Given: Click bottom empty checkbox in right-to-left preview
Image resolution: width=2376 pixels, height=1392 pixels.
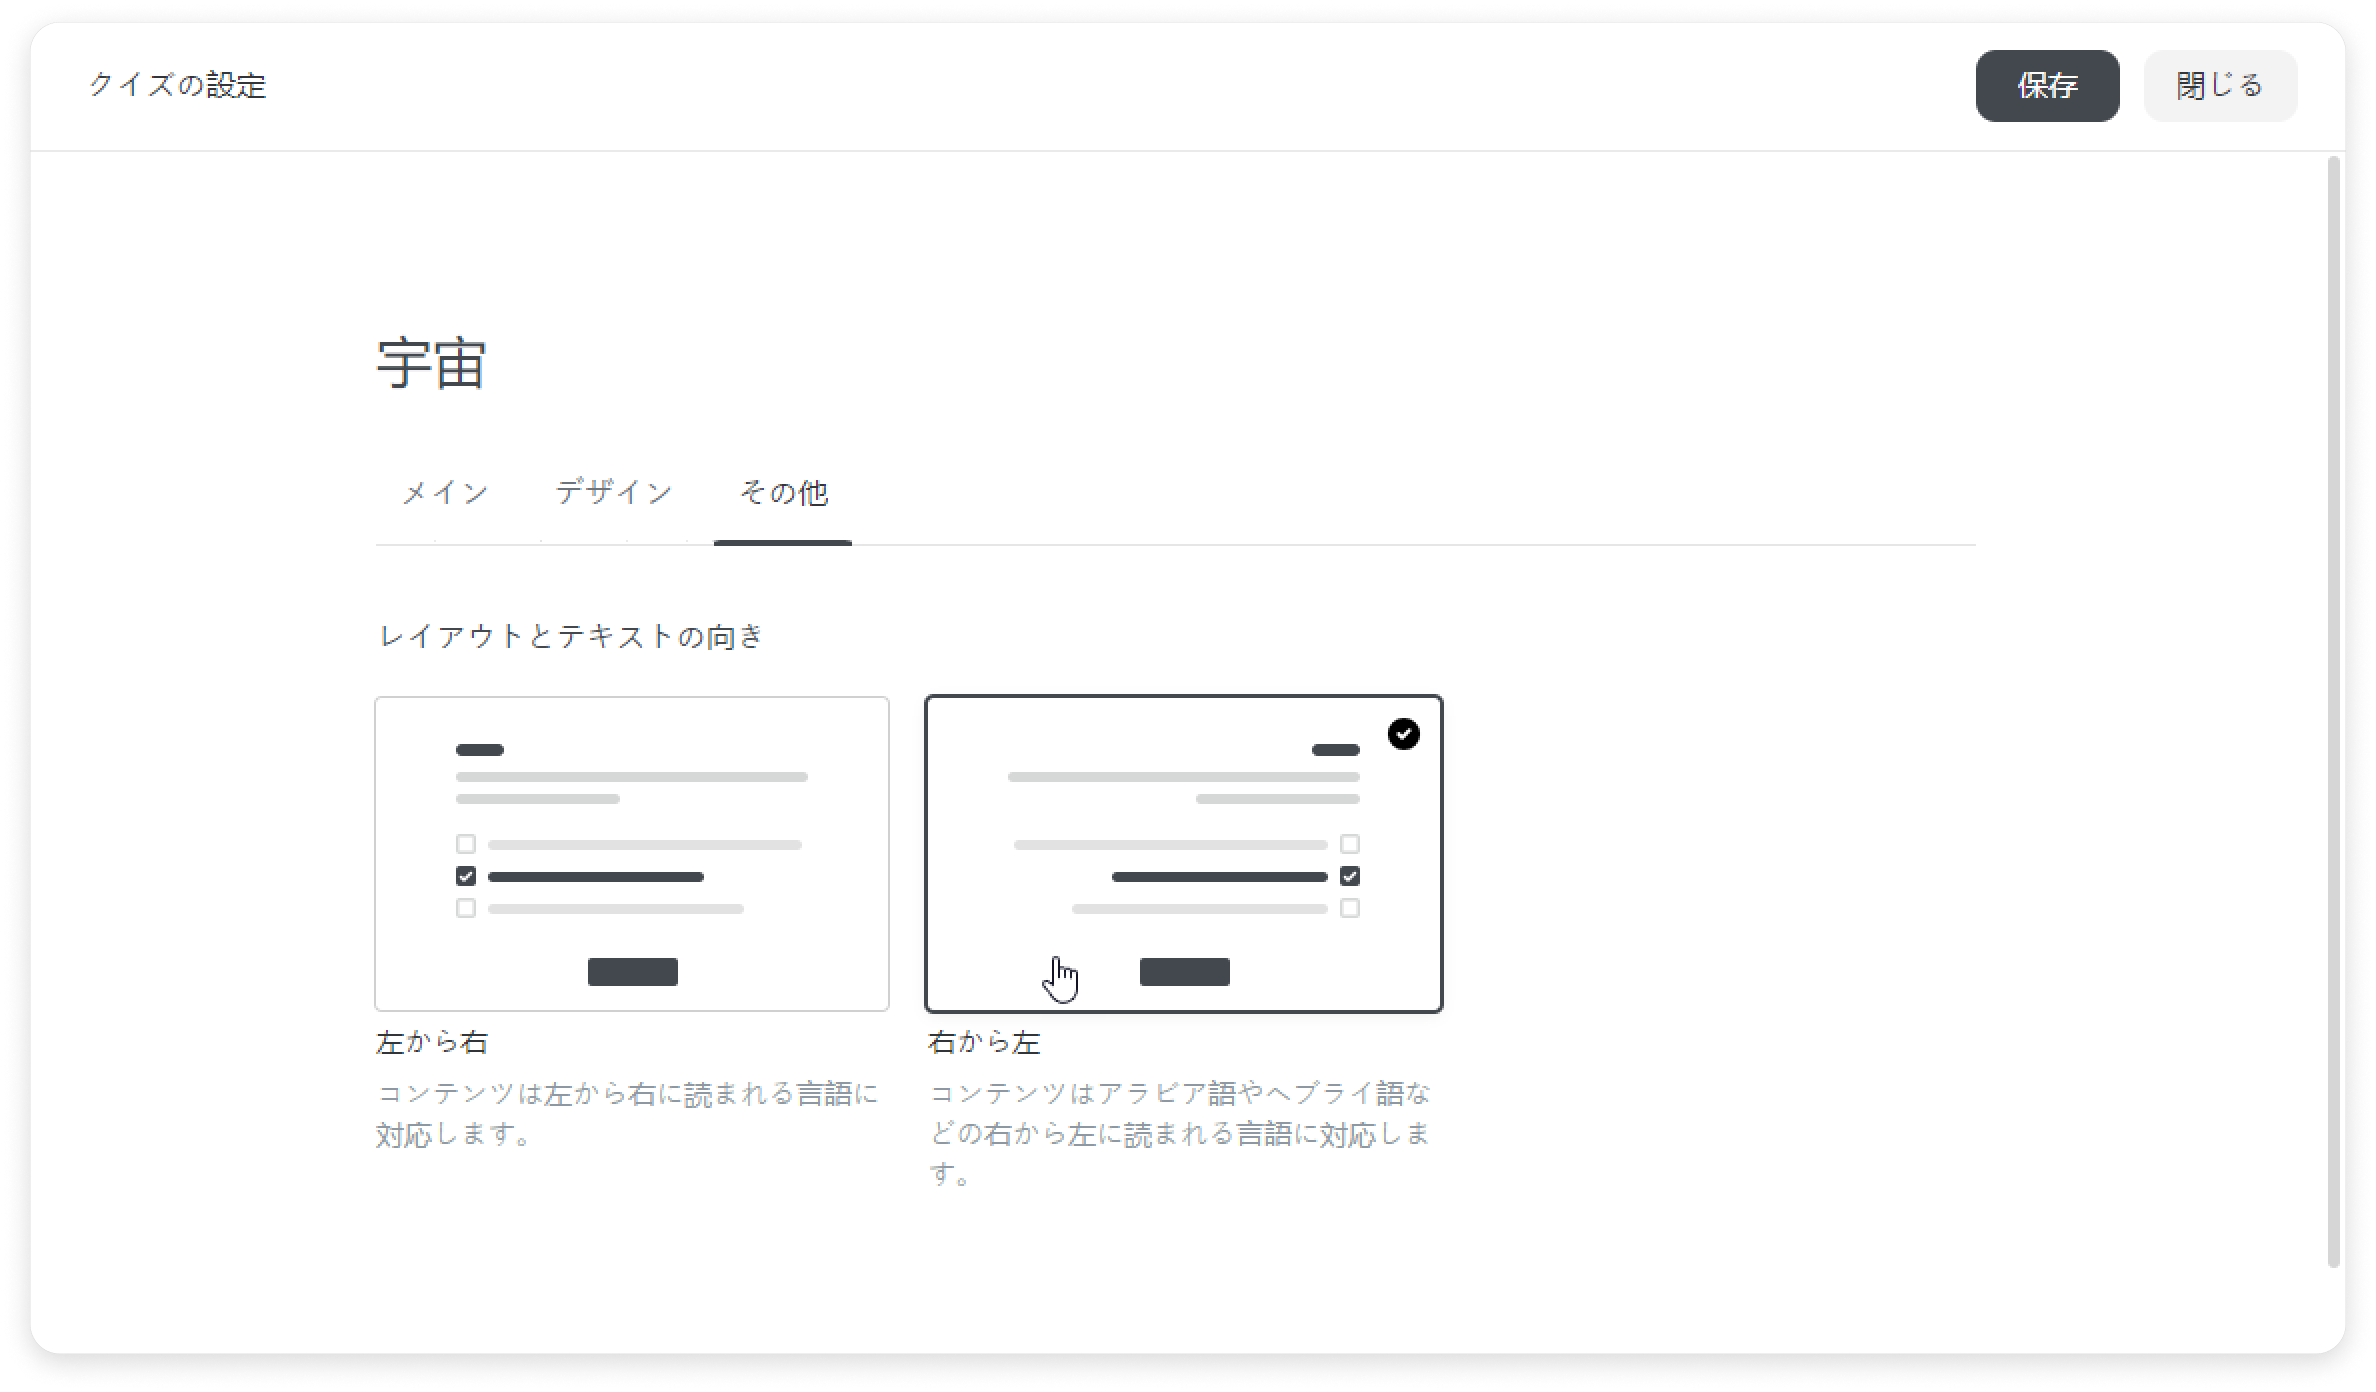Looking at the screenshot, I should point(1349,909).
